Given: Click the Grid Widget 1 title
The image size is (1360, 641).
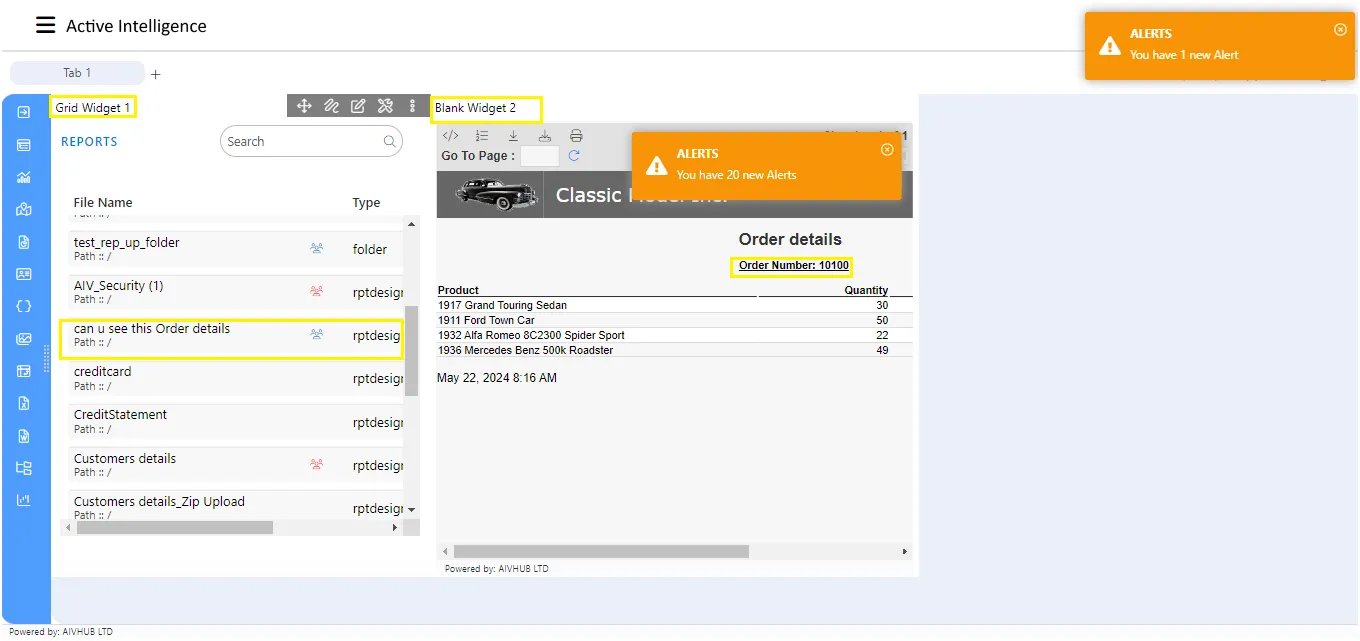Looking at the screenshot, I should (93, 107).
